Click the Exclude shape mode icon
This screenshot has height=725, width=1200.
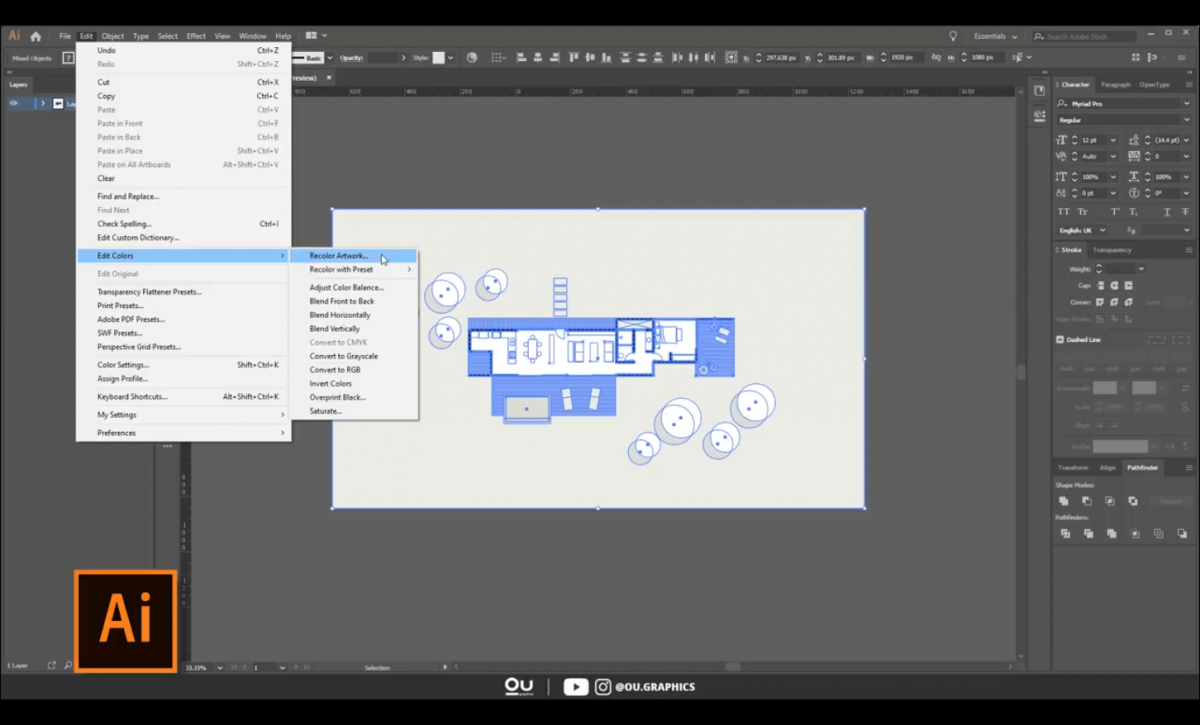pyautogui.click(x=1133, y=501)
